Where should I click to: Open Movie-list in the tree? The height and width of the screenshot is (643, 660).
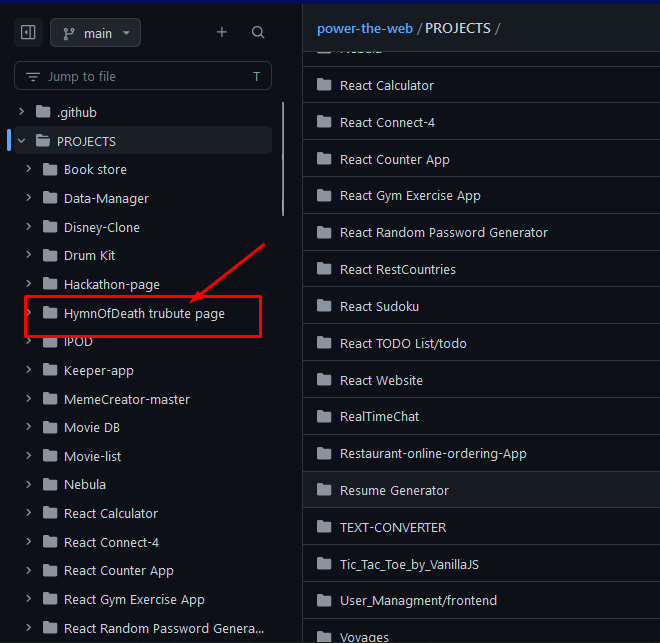tap(92, 456)
